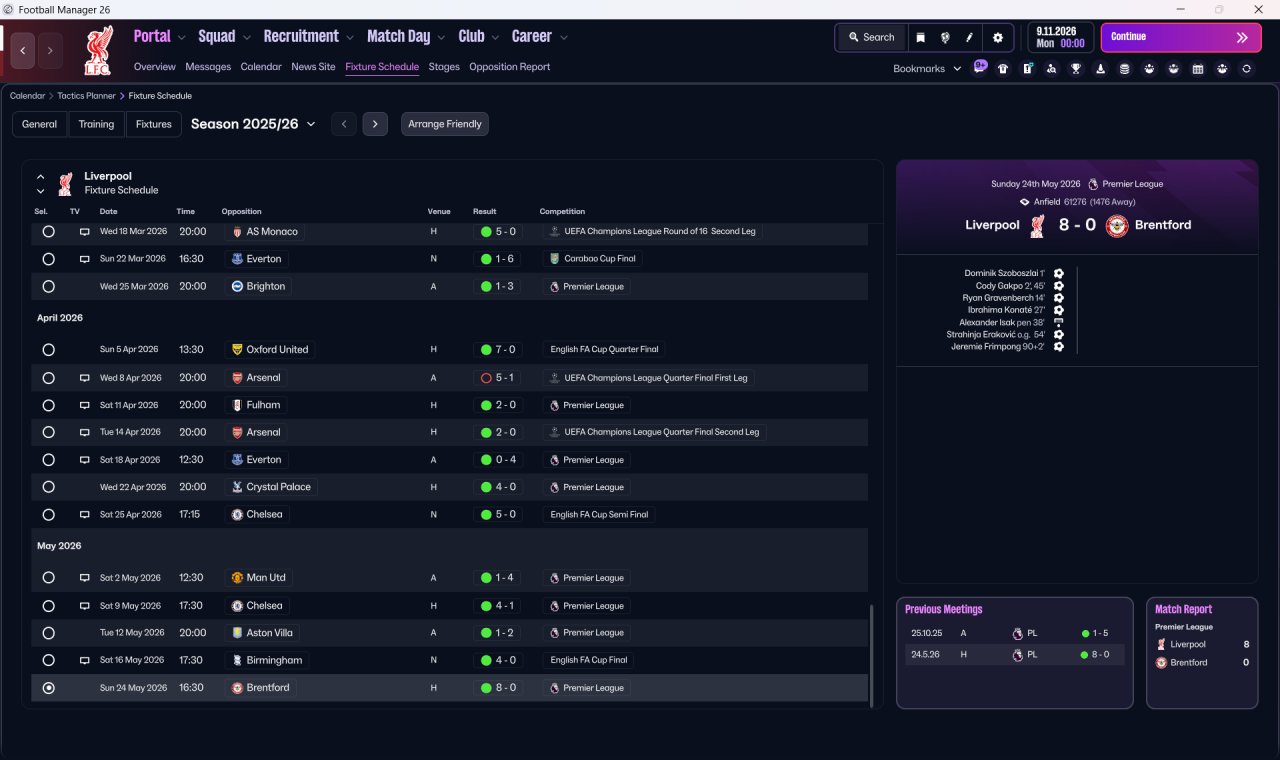Click the shirt icon in bookmarks bar

[1003, 69]
